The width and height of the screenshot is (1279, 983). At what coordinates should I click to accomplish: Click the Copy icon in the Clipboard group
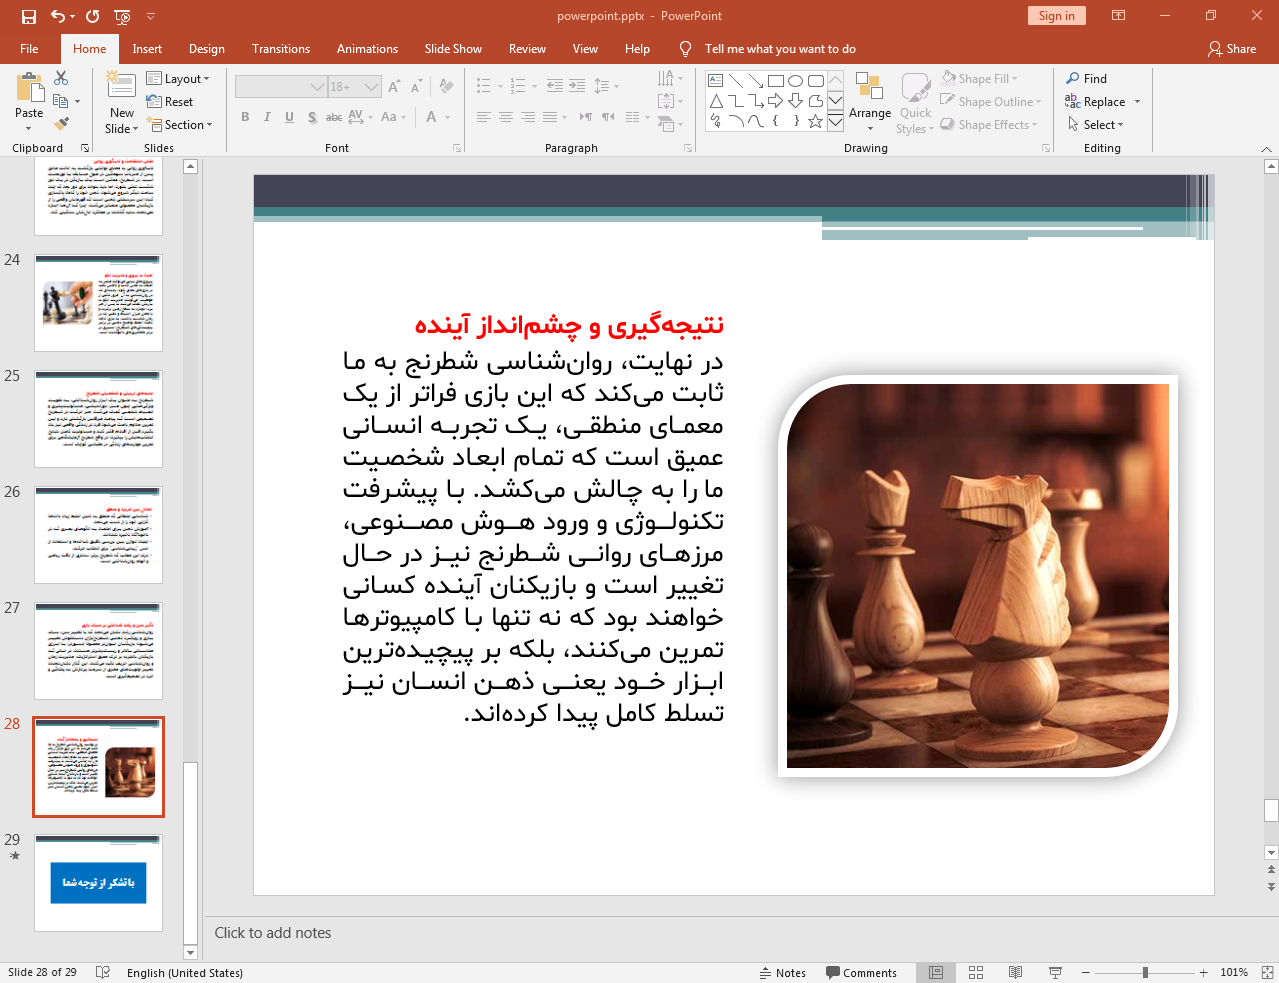pos(61,101)
